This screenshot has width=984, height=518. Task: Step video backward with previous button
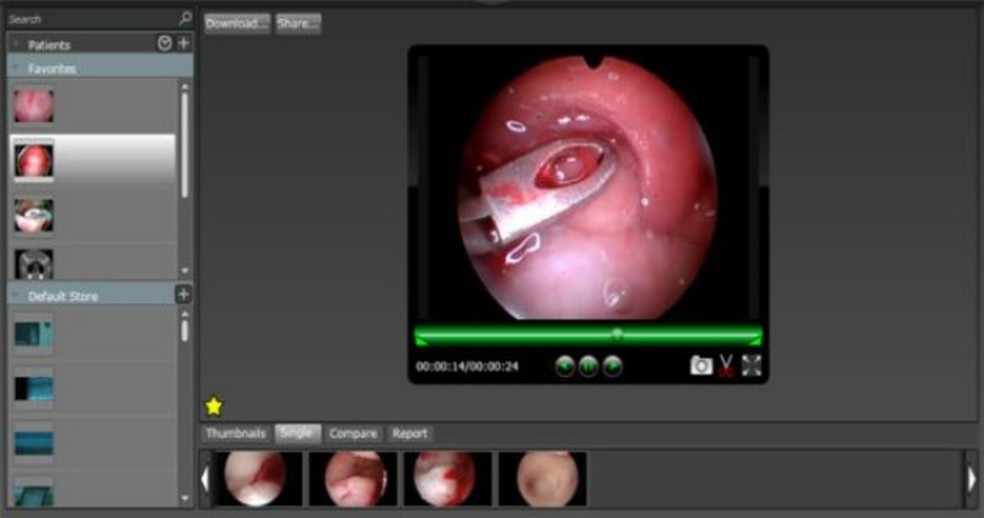pos(565,366)
